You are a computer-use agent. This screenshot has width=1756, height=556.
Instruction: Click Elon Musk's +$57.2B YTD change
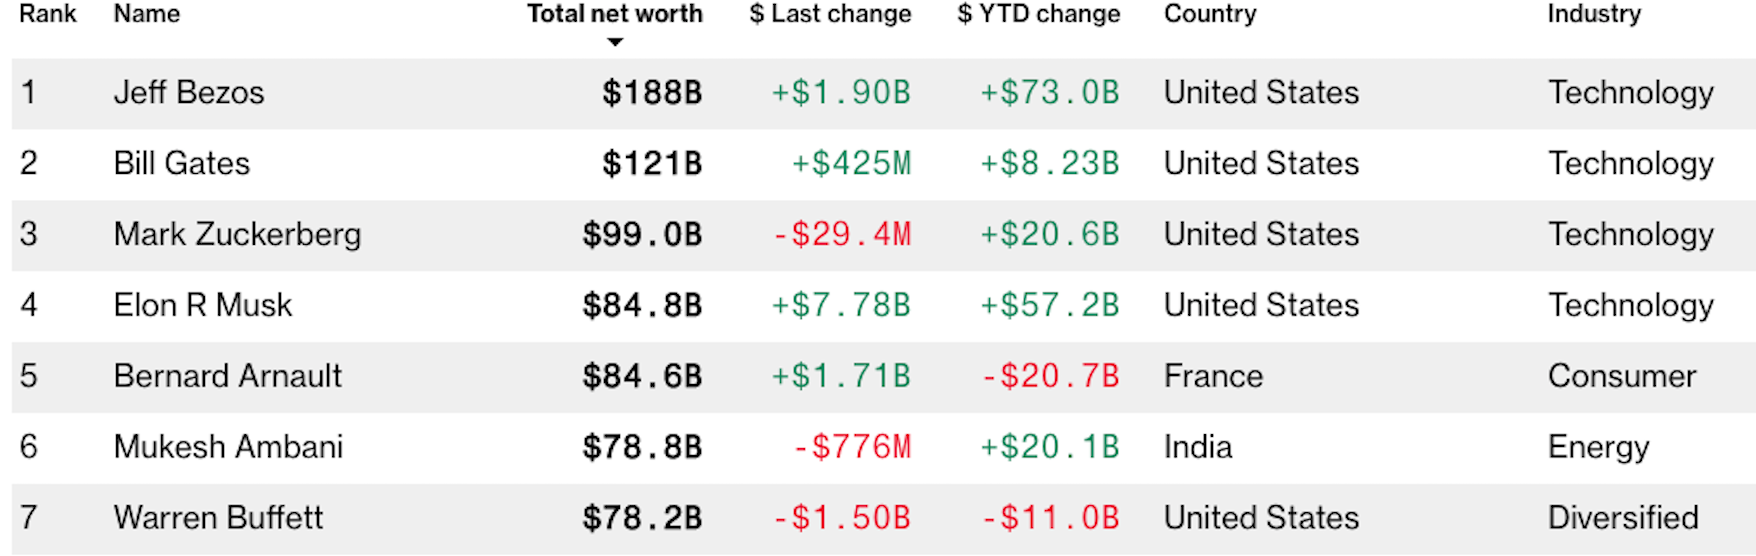click(1049, 306)
